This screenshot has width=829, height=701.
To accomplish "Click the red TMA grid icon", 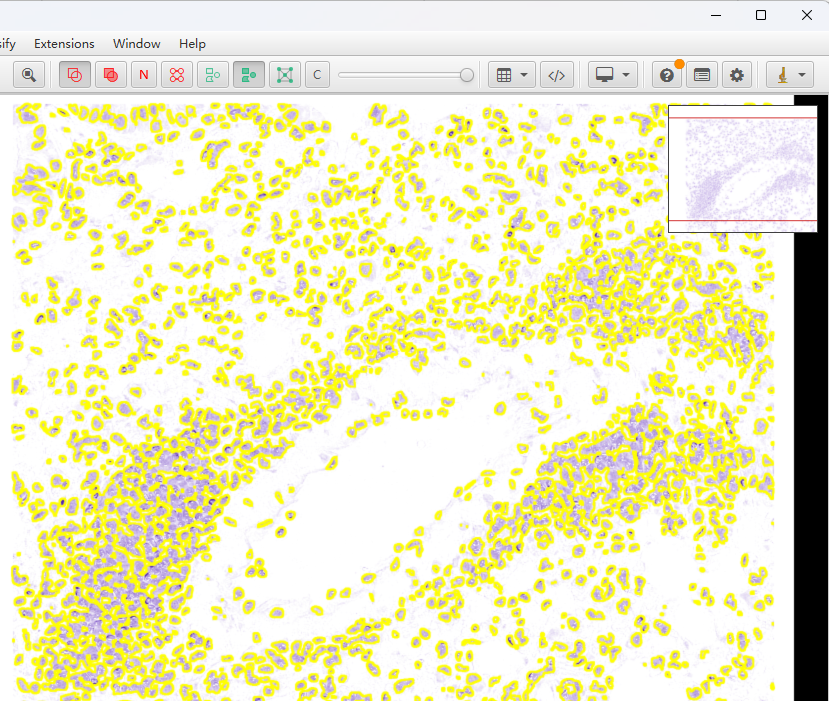I will point(177,75).
